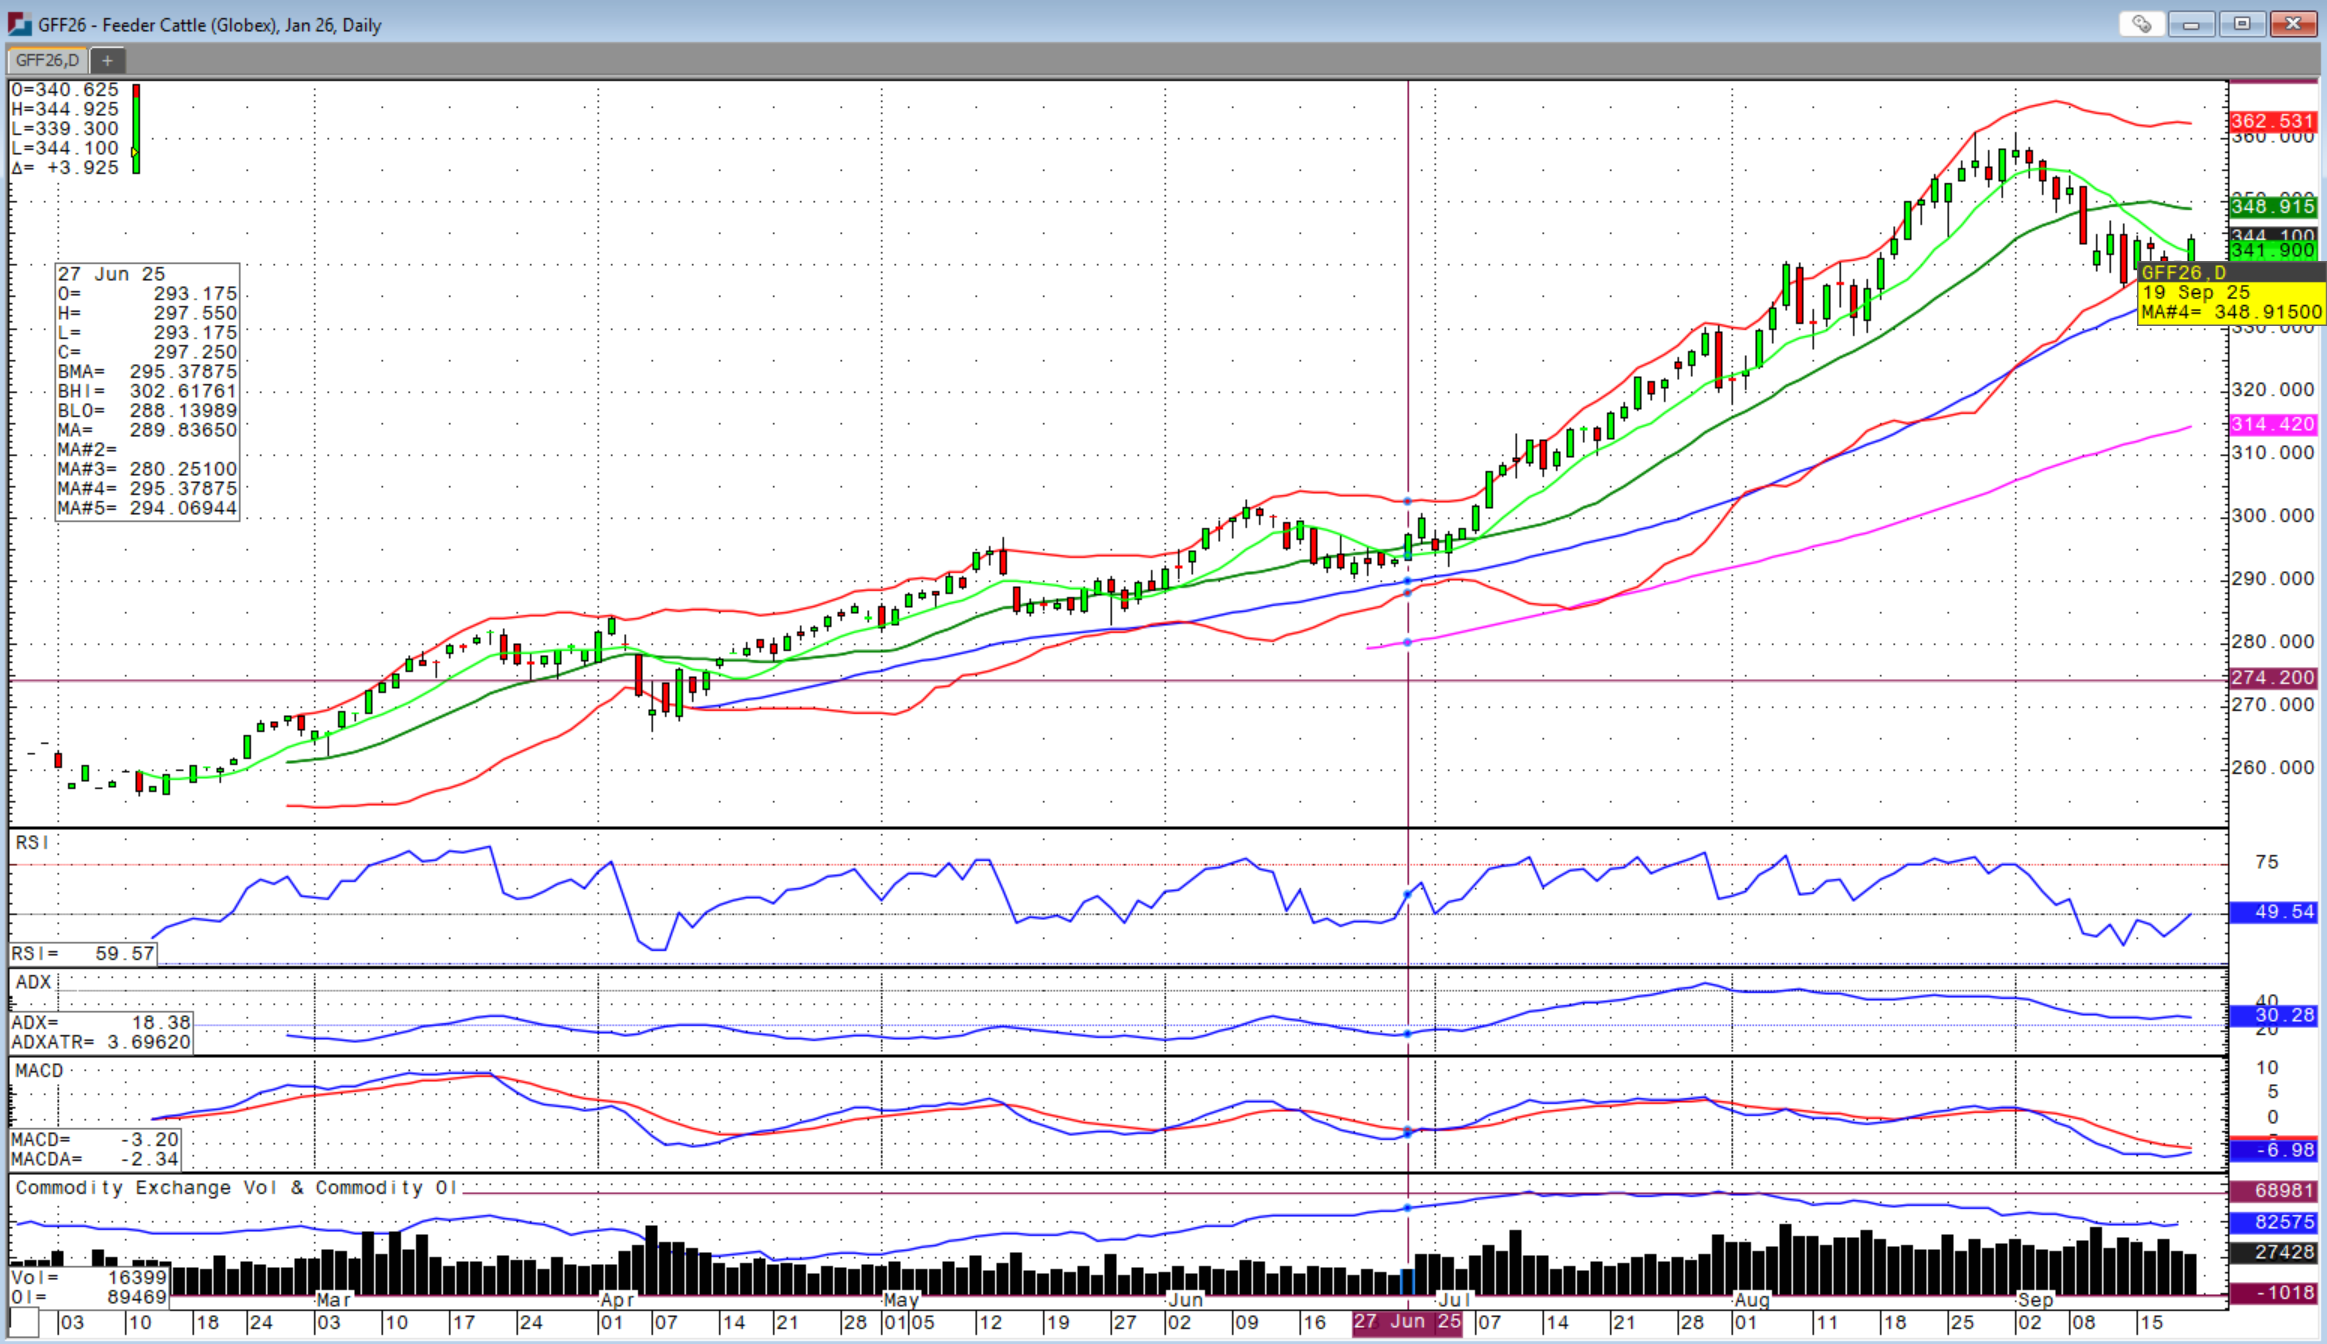The height and width of the screenshot is (1344, 2327).
Task: Click the red/green daily range bar indicator
Action: [137, 128]
